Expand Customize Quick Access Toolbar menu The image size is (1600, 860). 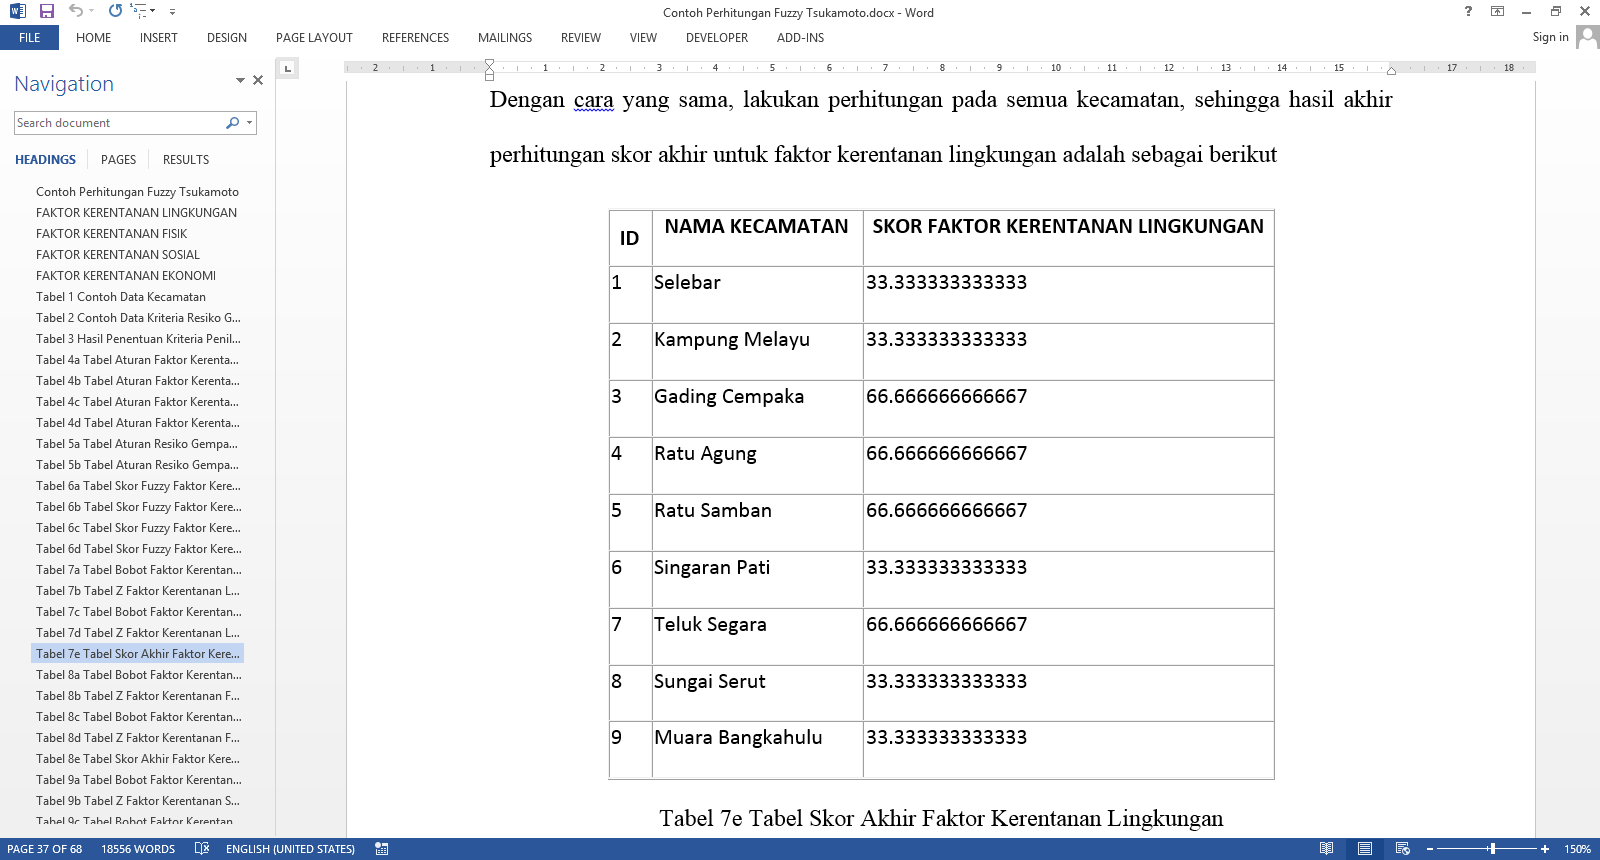[172, 12]
